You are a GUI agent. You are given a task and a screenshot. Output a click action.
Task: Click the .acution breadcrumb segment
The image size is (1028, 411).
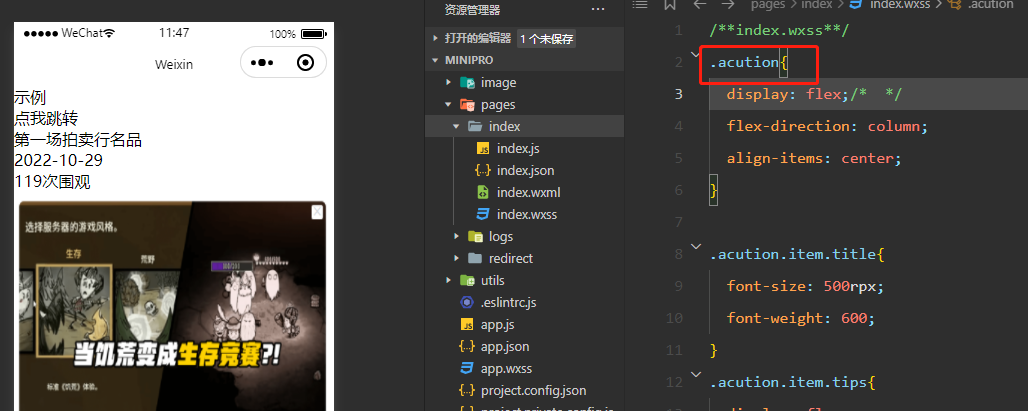tap(991, 5)
